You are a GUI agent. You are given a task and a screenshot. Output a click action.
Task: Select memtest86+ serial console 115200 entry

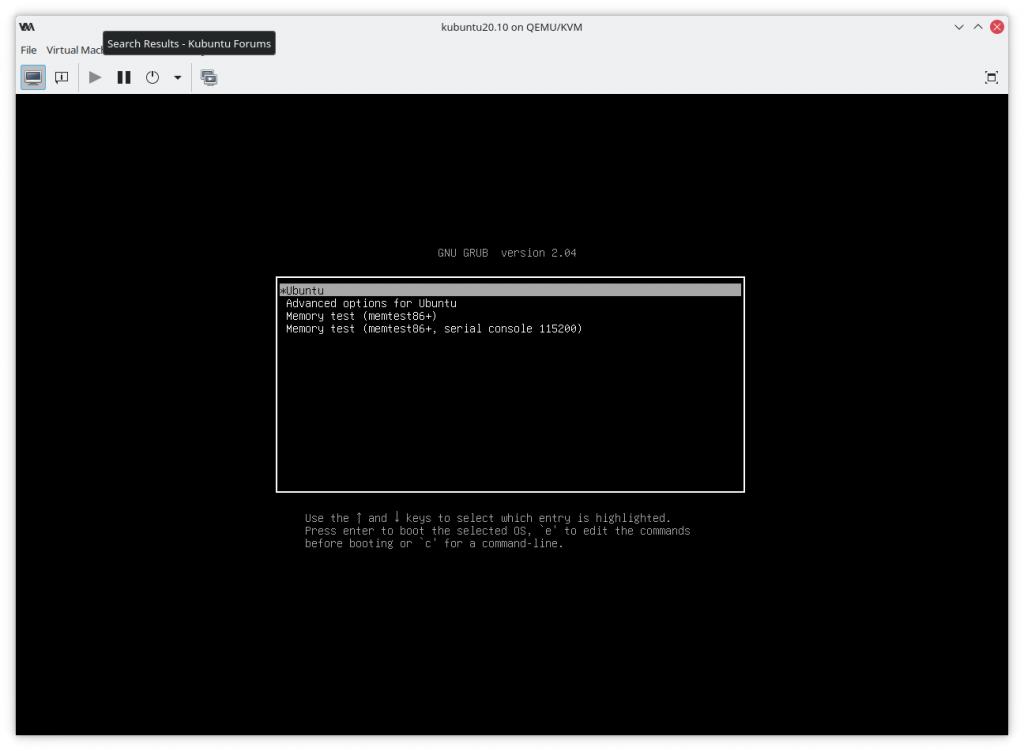pyautogui.click(x=434, y=328)
